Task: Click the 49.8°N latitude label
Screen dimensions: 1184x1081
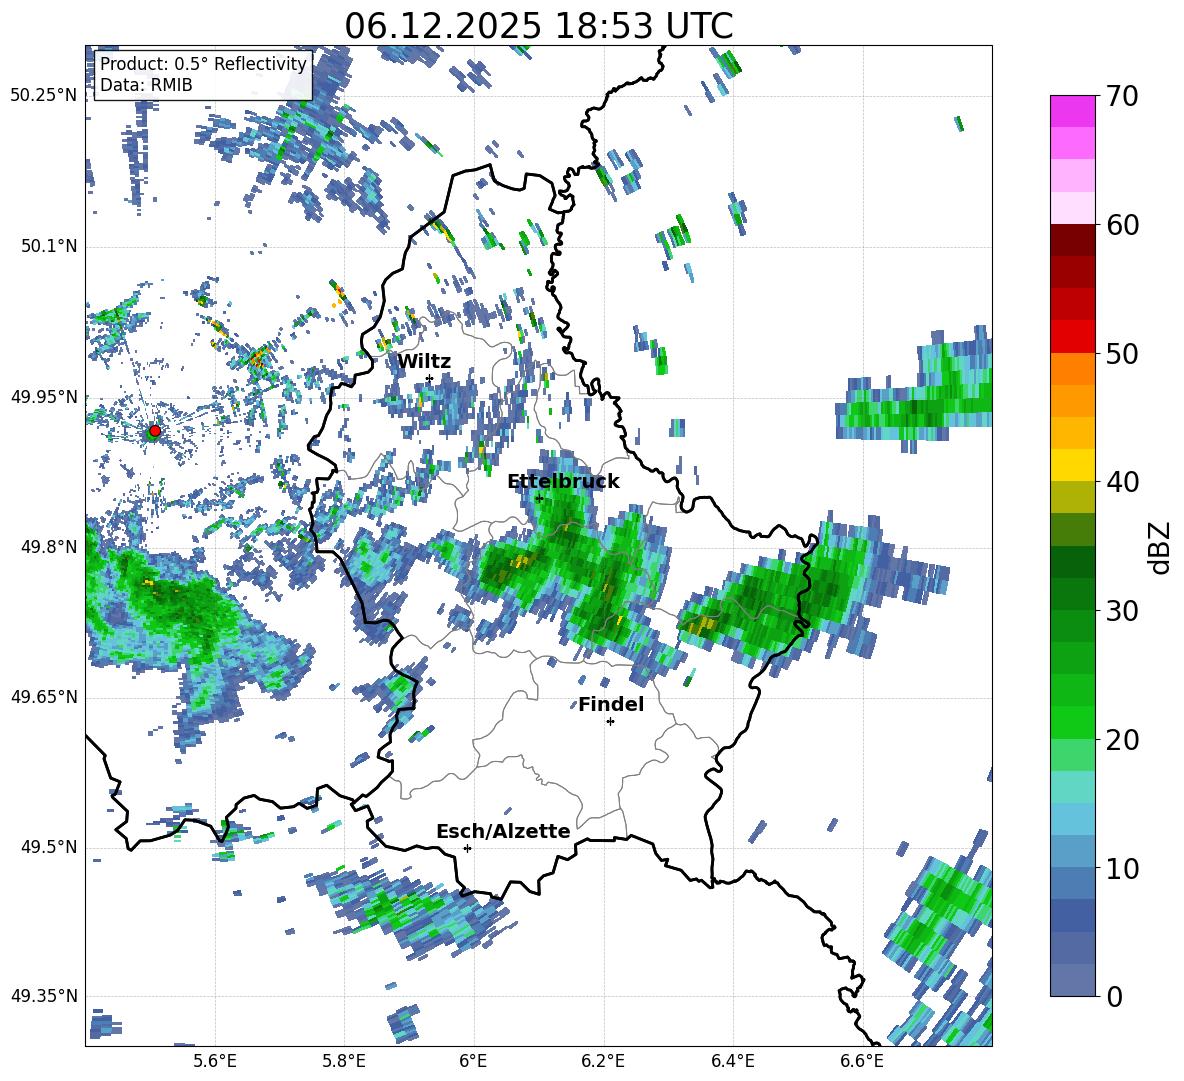Action: (x=50, y=547)
